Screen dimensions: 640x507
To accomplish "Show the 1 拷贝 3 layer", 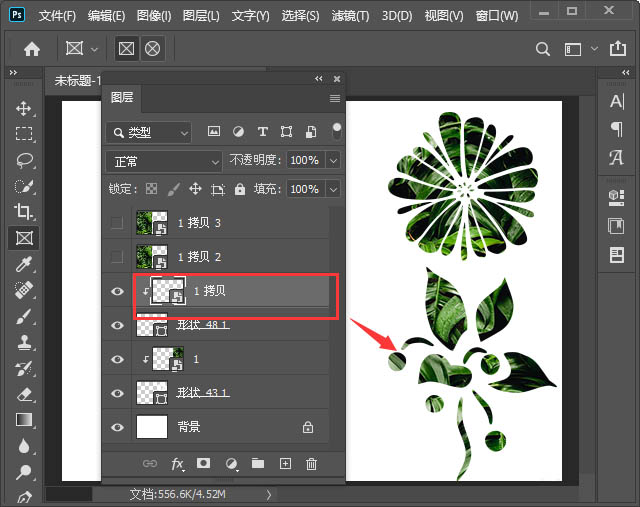I will click(x=117, y=223).
